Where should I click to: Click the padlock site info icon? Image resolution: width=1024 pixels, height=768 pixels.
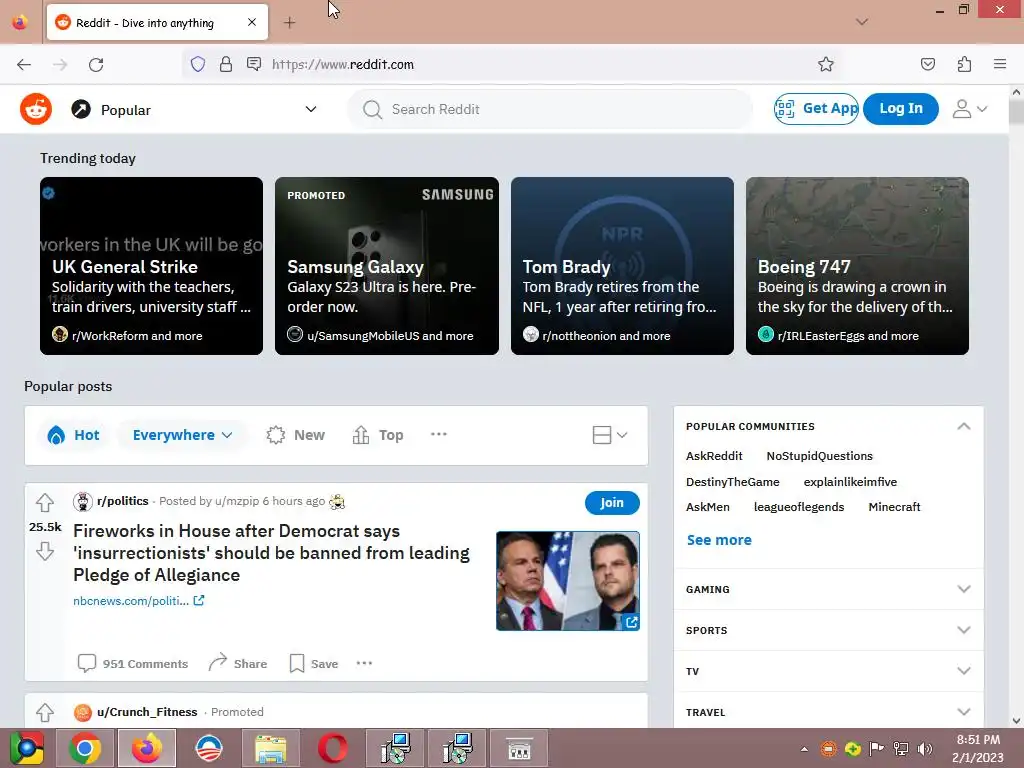click(225, 64)
